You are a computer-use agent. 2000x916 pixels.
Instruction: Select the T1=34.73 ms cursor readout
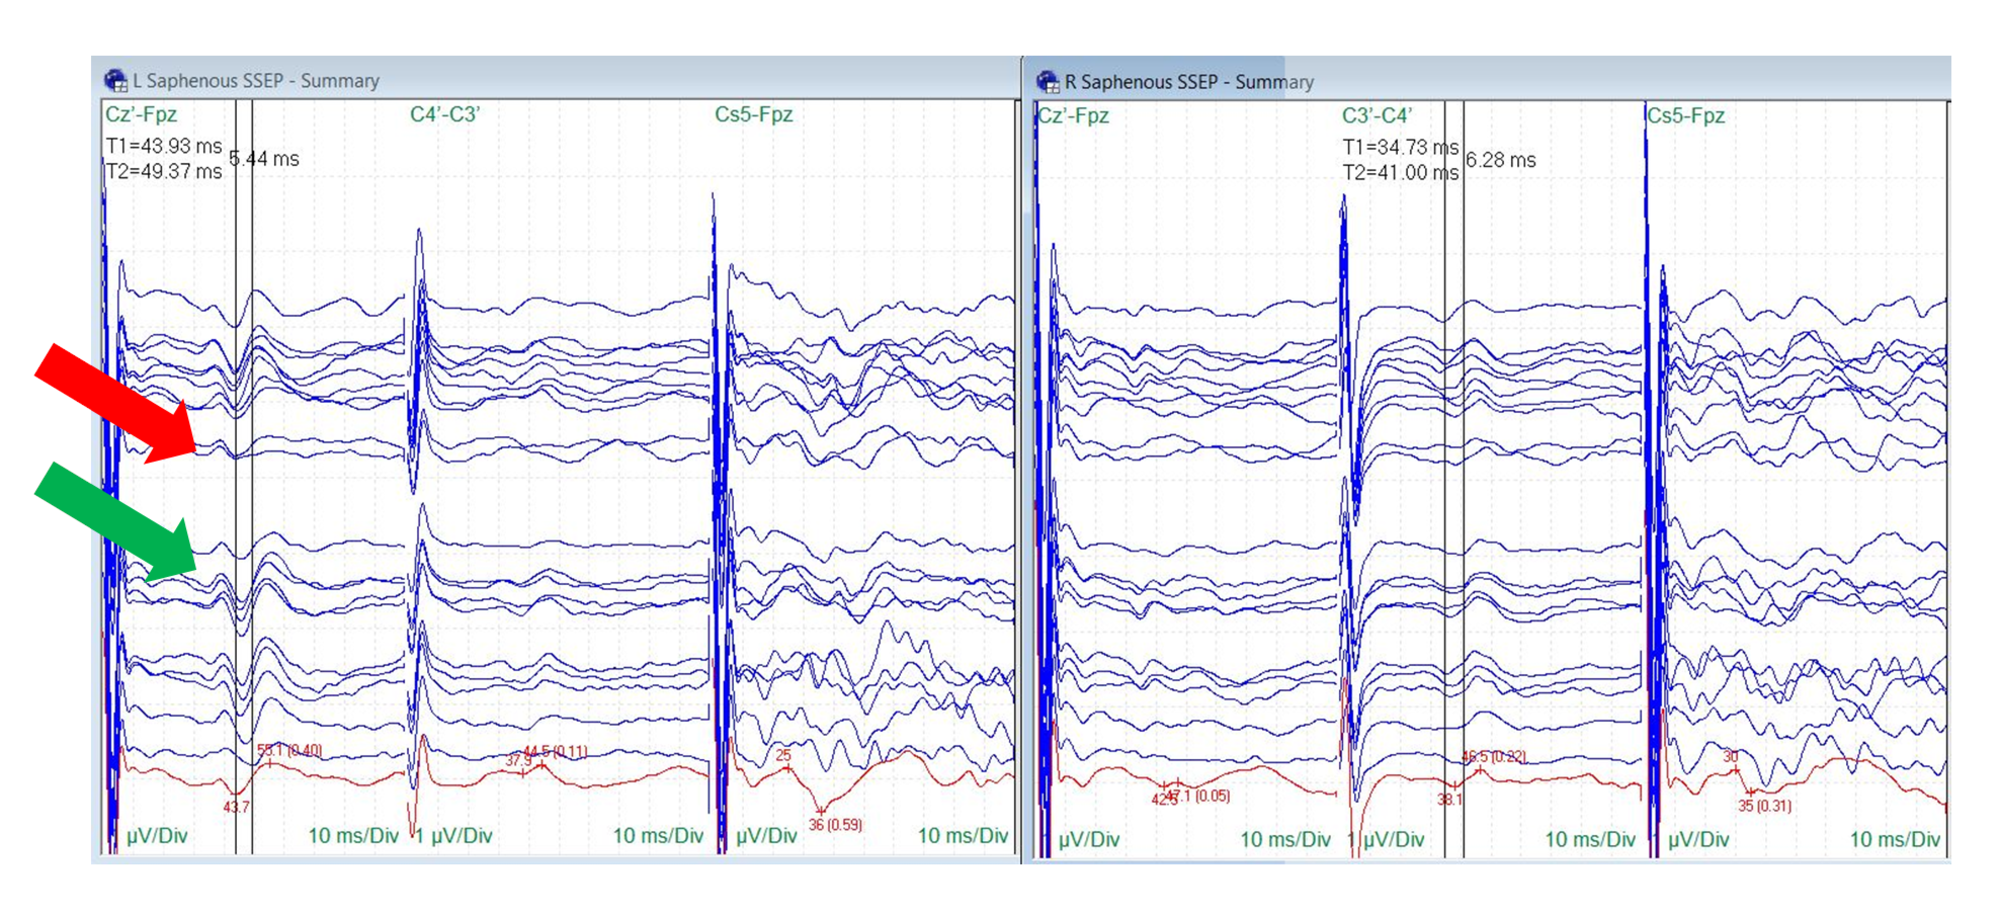coord(1400,147)
